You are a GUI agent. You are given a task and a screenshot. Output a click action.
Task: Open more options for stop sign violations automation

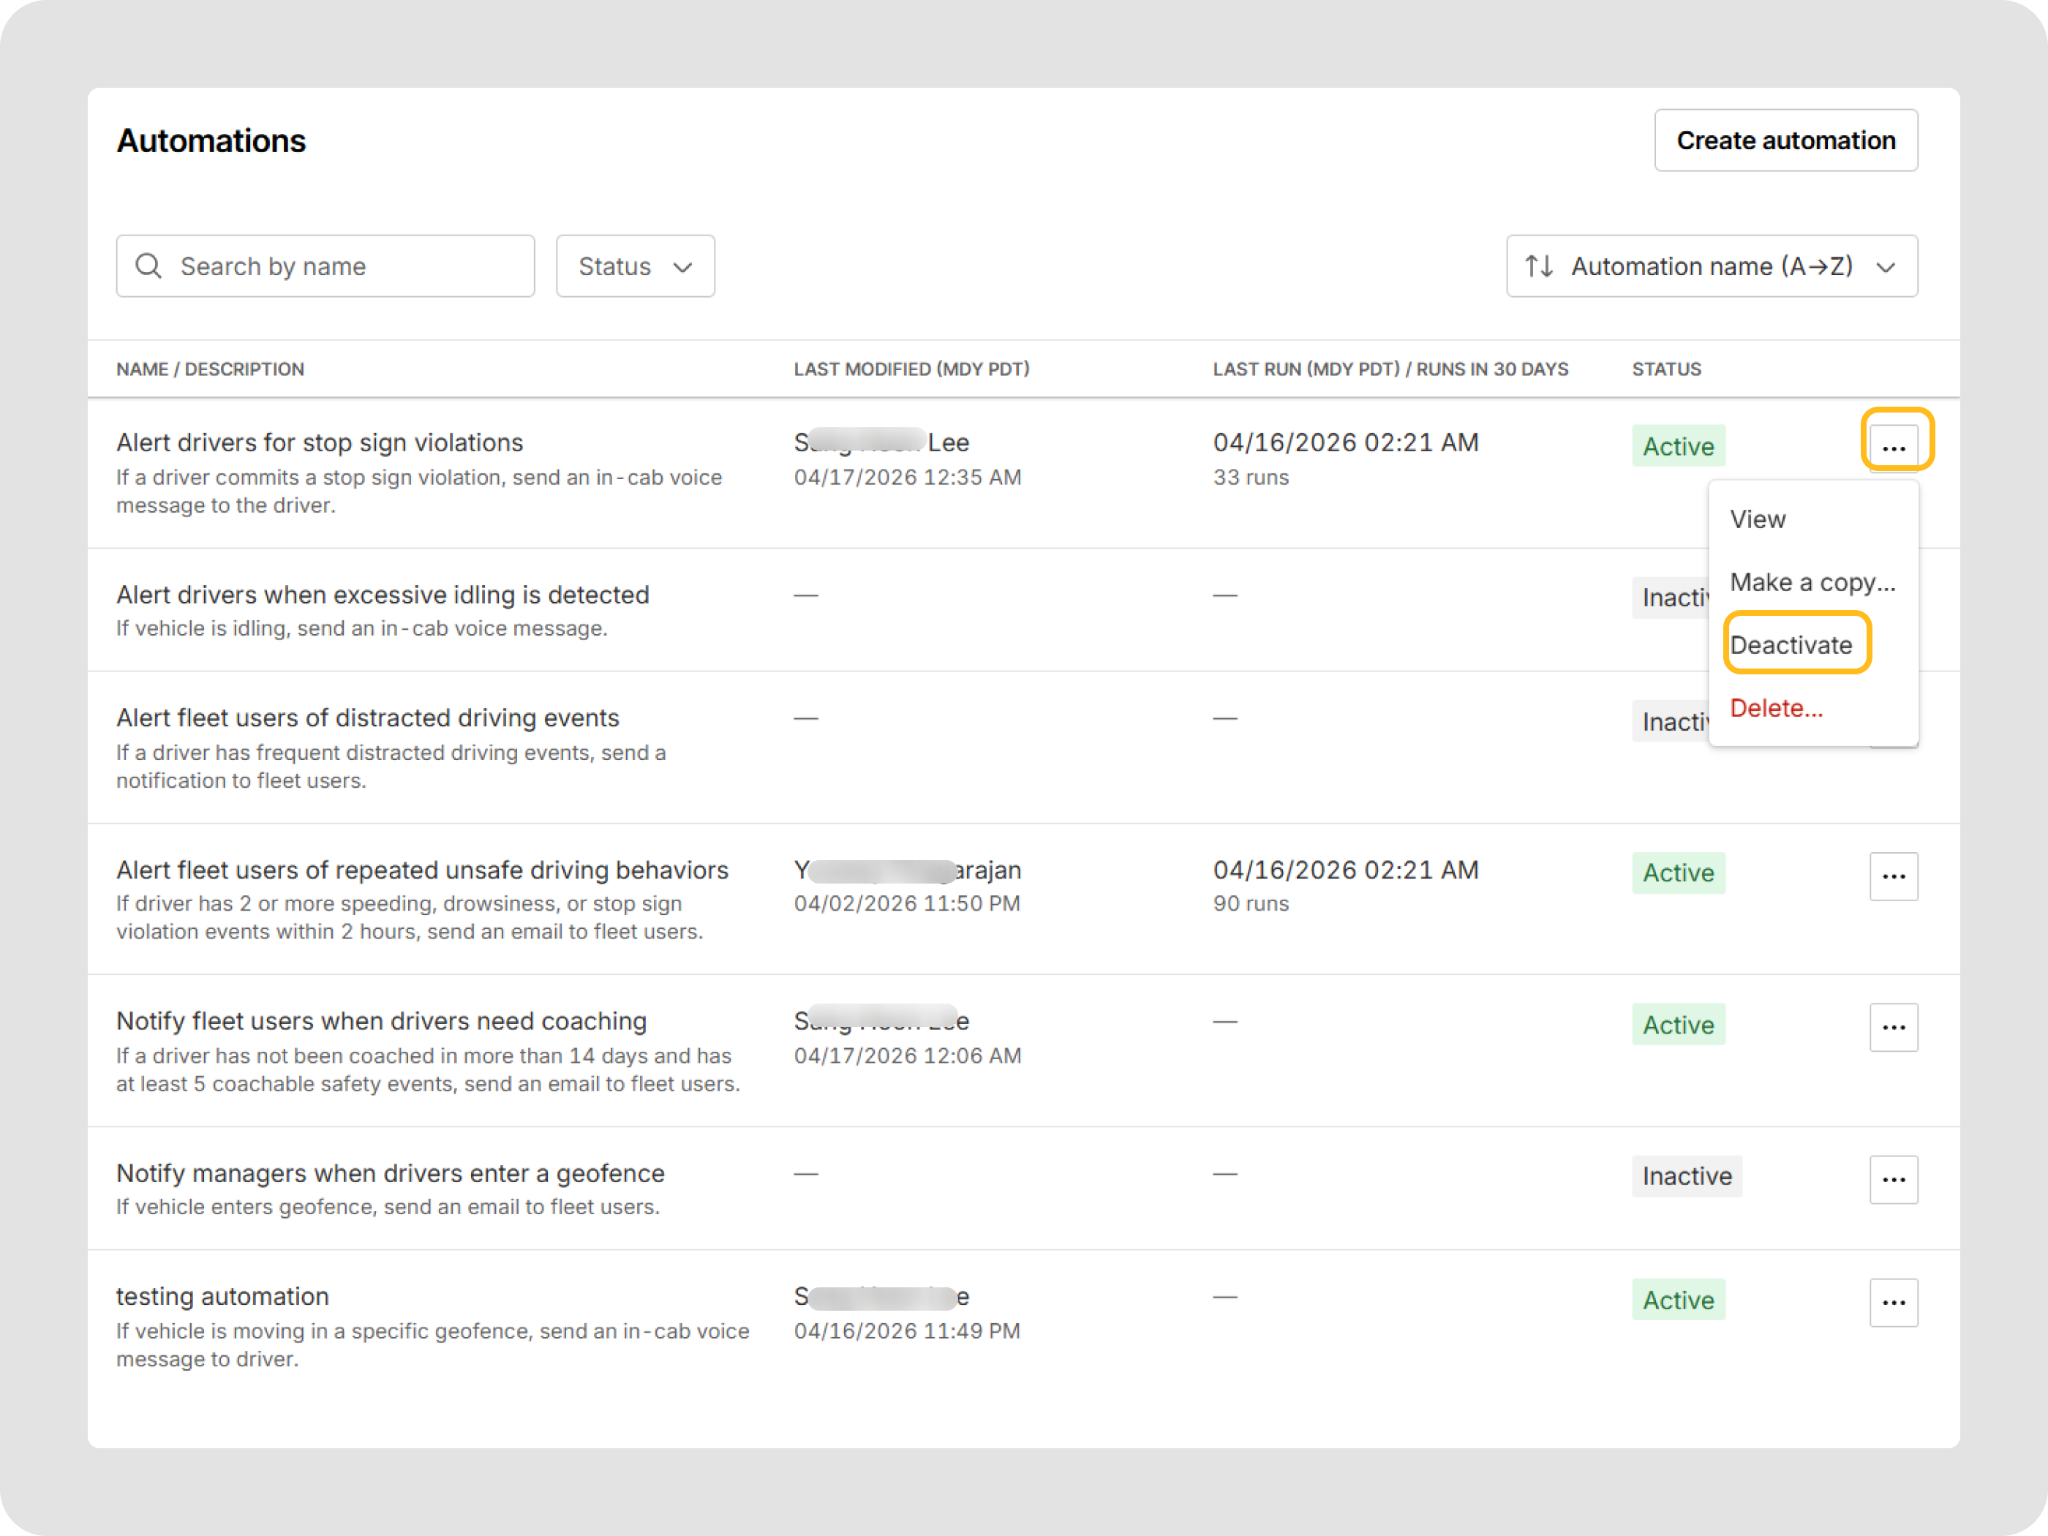1893,447
